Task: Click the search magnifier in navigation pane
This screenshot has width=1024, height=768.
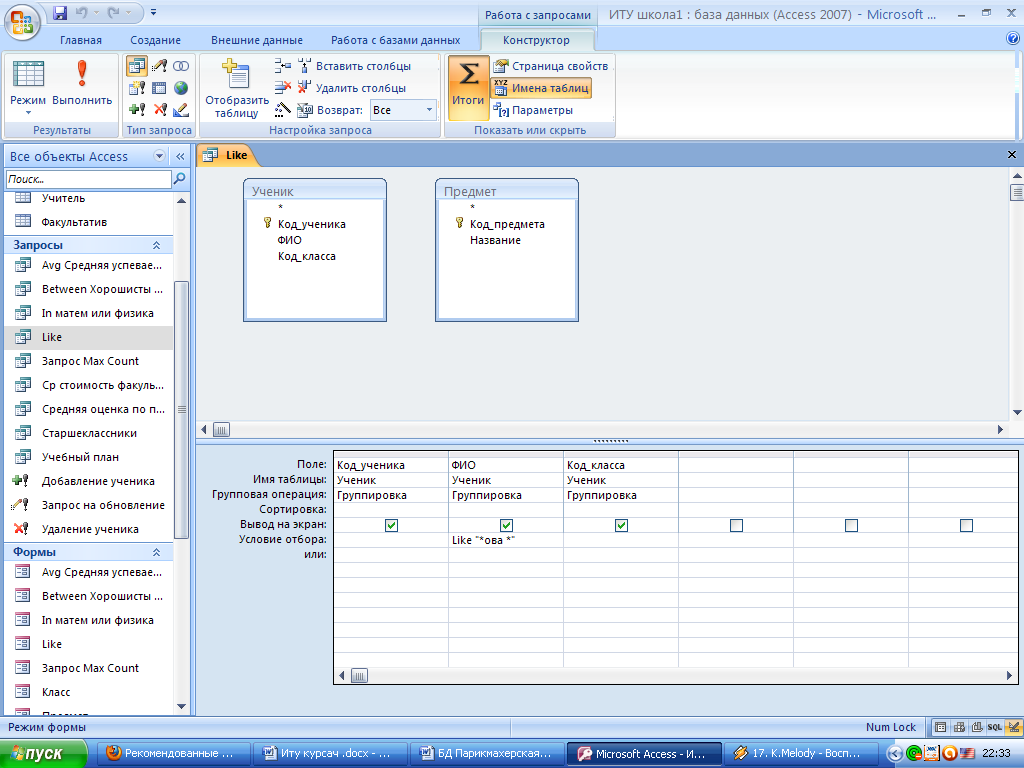Action: 180,178
